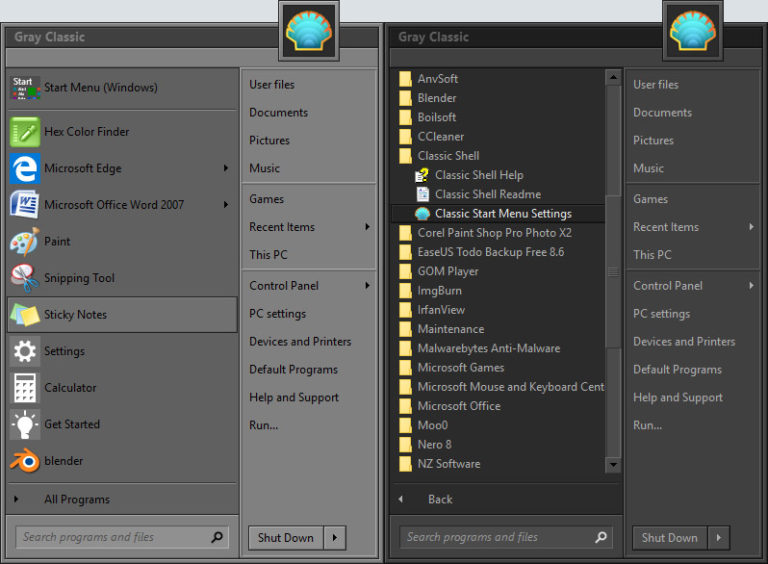Click the Shut Down button in light gray menu
This screenshot has width=768, height=564.
click(x=285, y=538)
